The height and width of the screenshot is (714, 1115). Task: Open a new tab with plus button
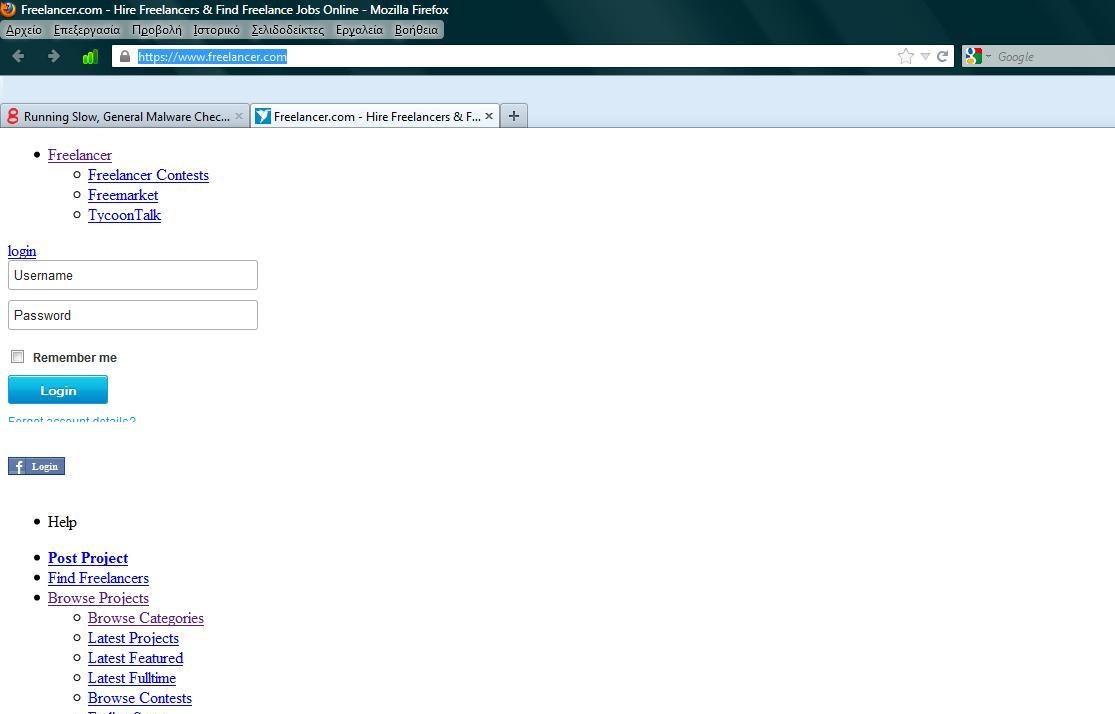tap(513, 116)
